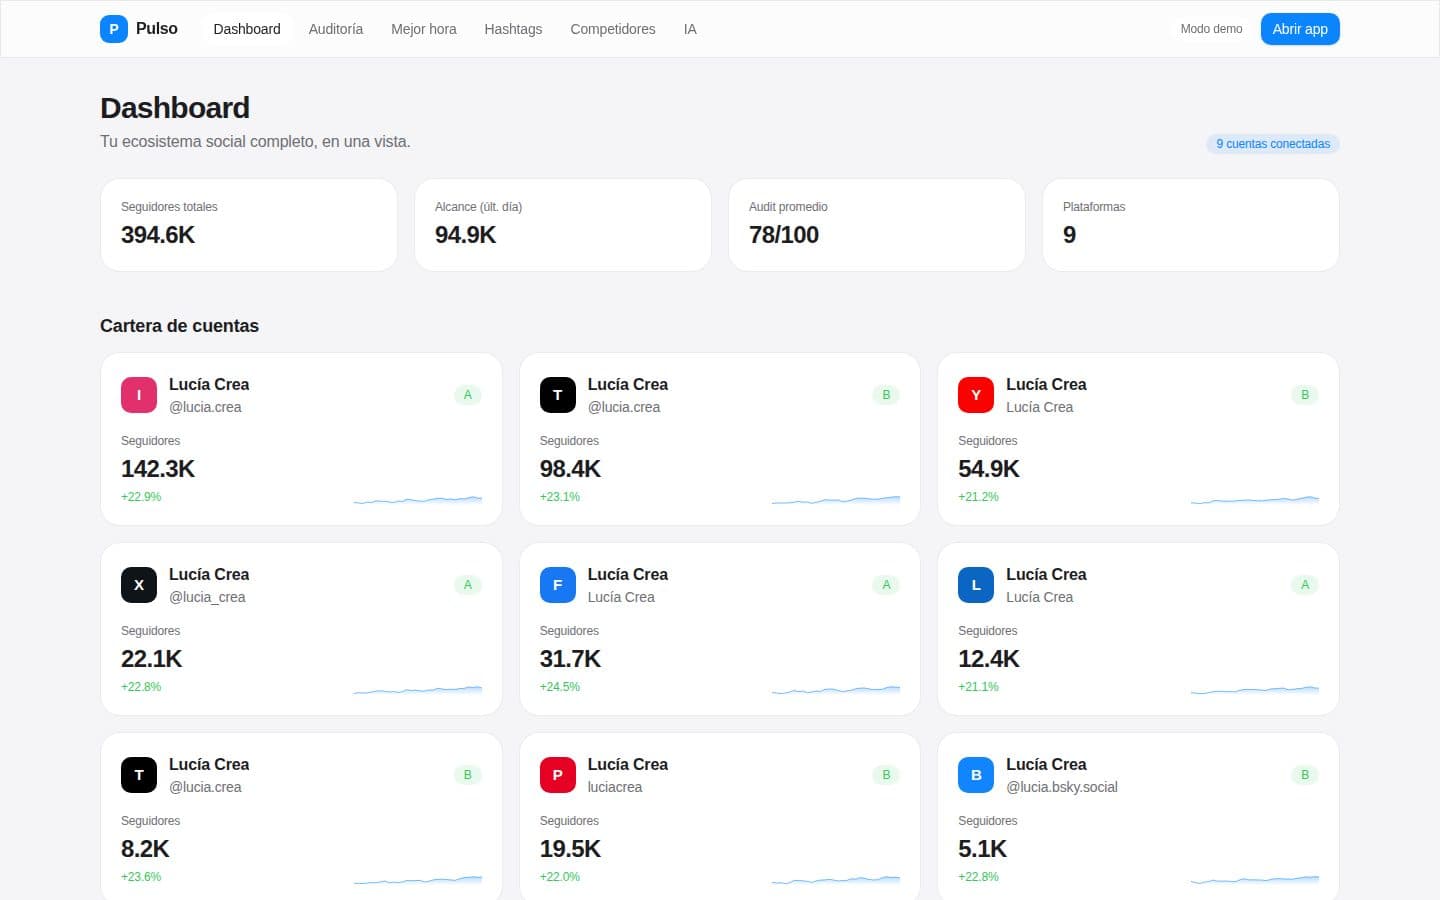The height and width of the screenshot is (900, 1440).
Task: Click the red P icon beside luciacrea
Action: point(558,775)
